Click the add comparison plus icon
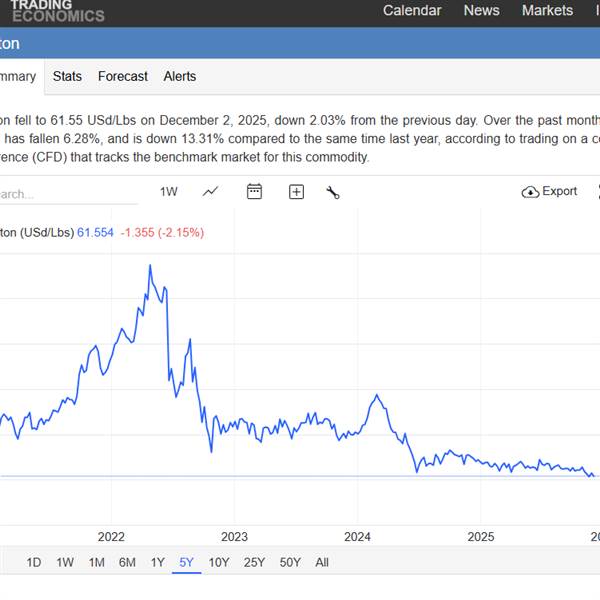 point(296,192)
